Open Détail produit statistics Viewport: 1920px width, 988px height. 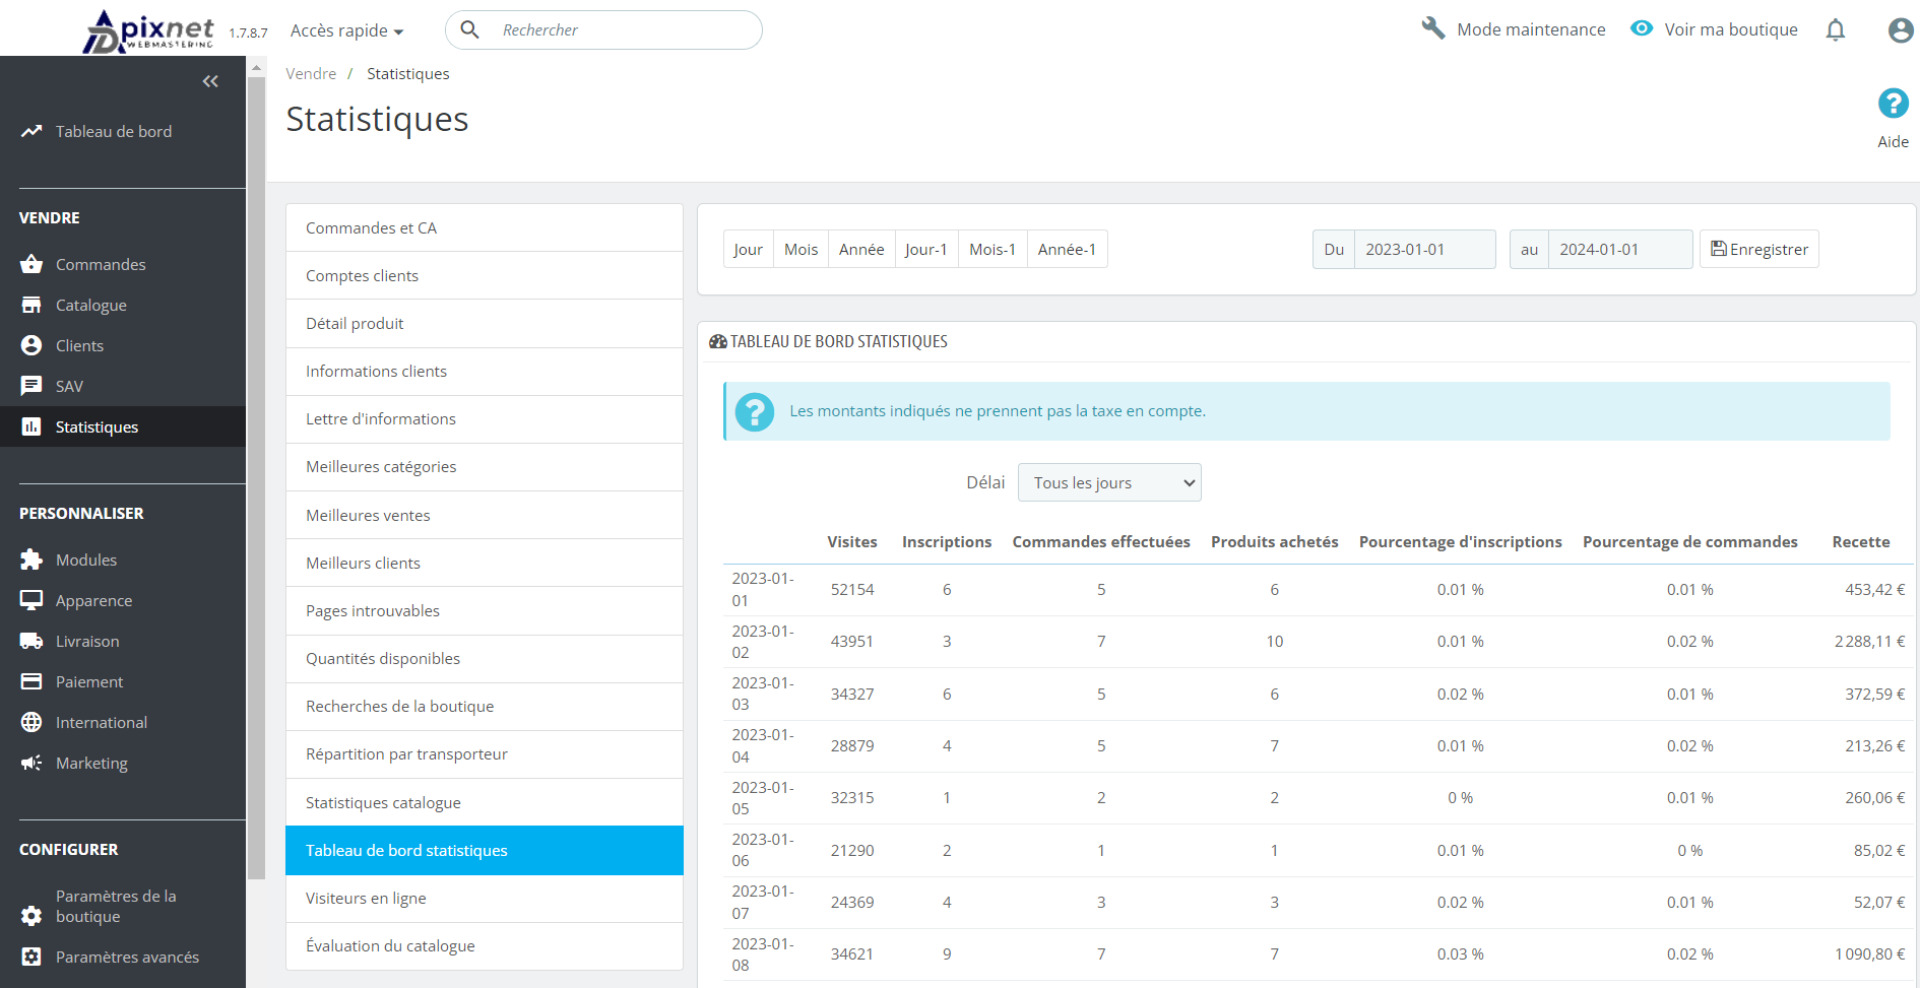tap(484, 324)
